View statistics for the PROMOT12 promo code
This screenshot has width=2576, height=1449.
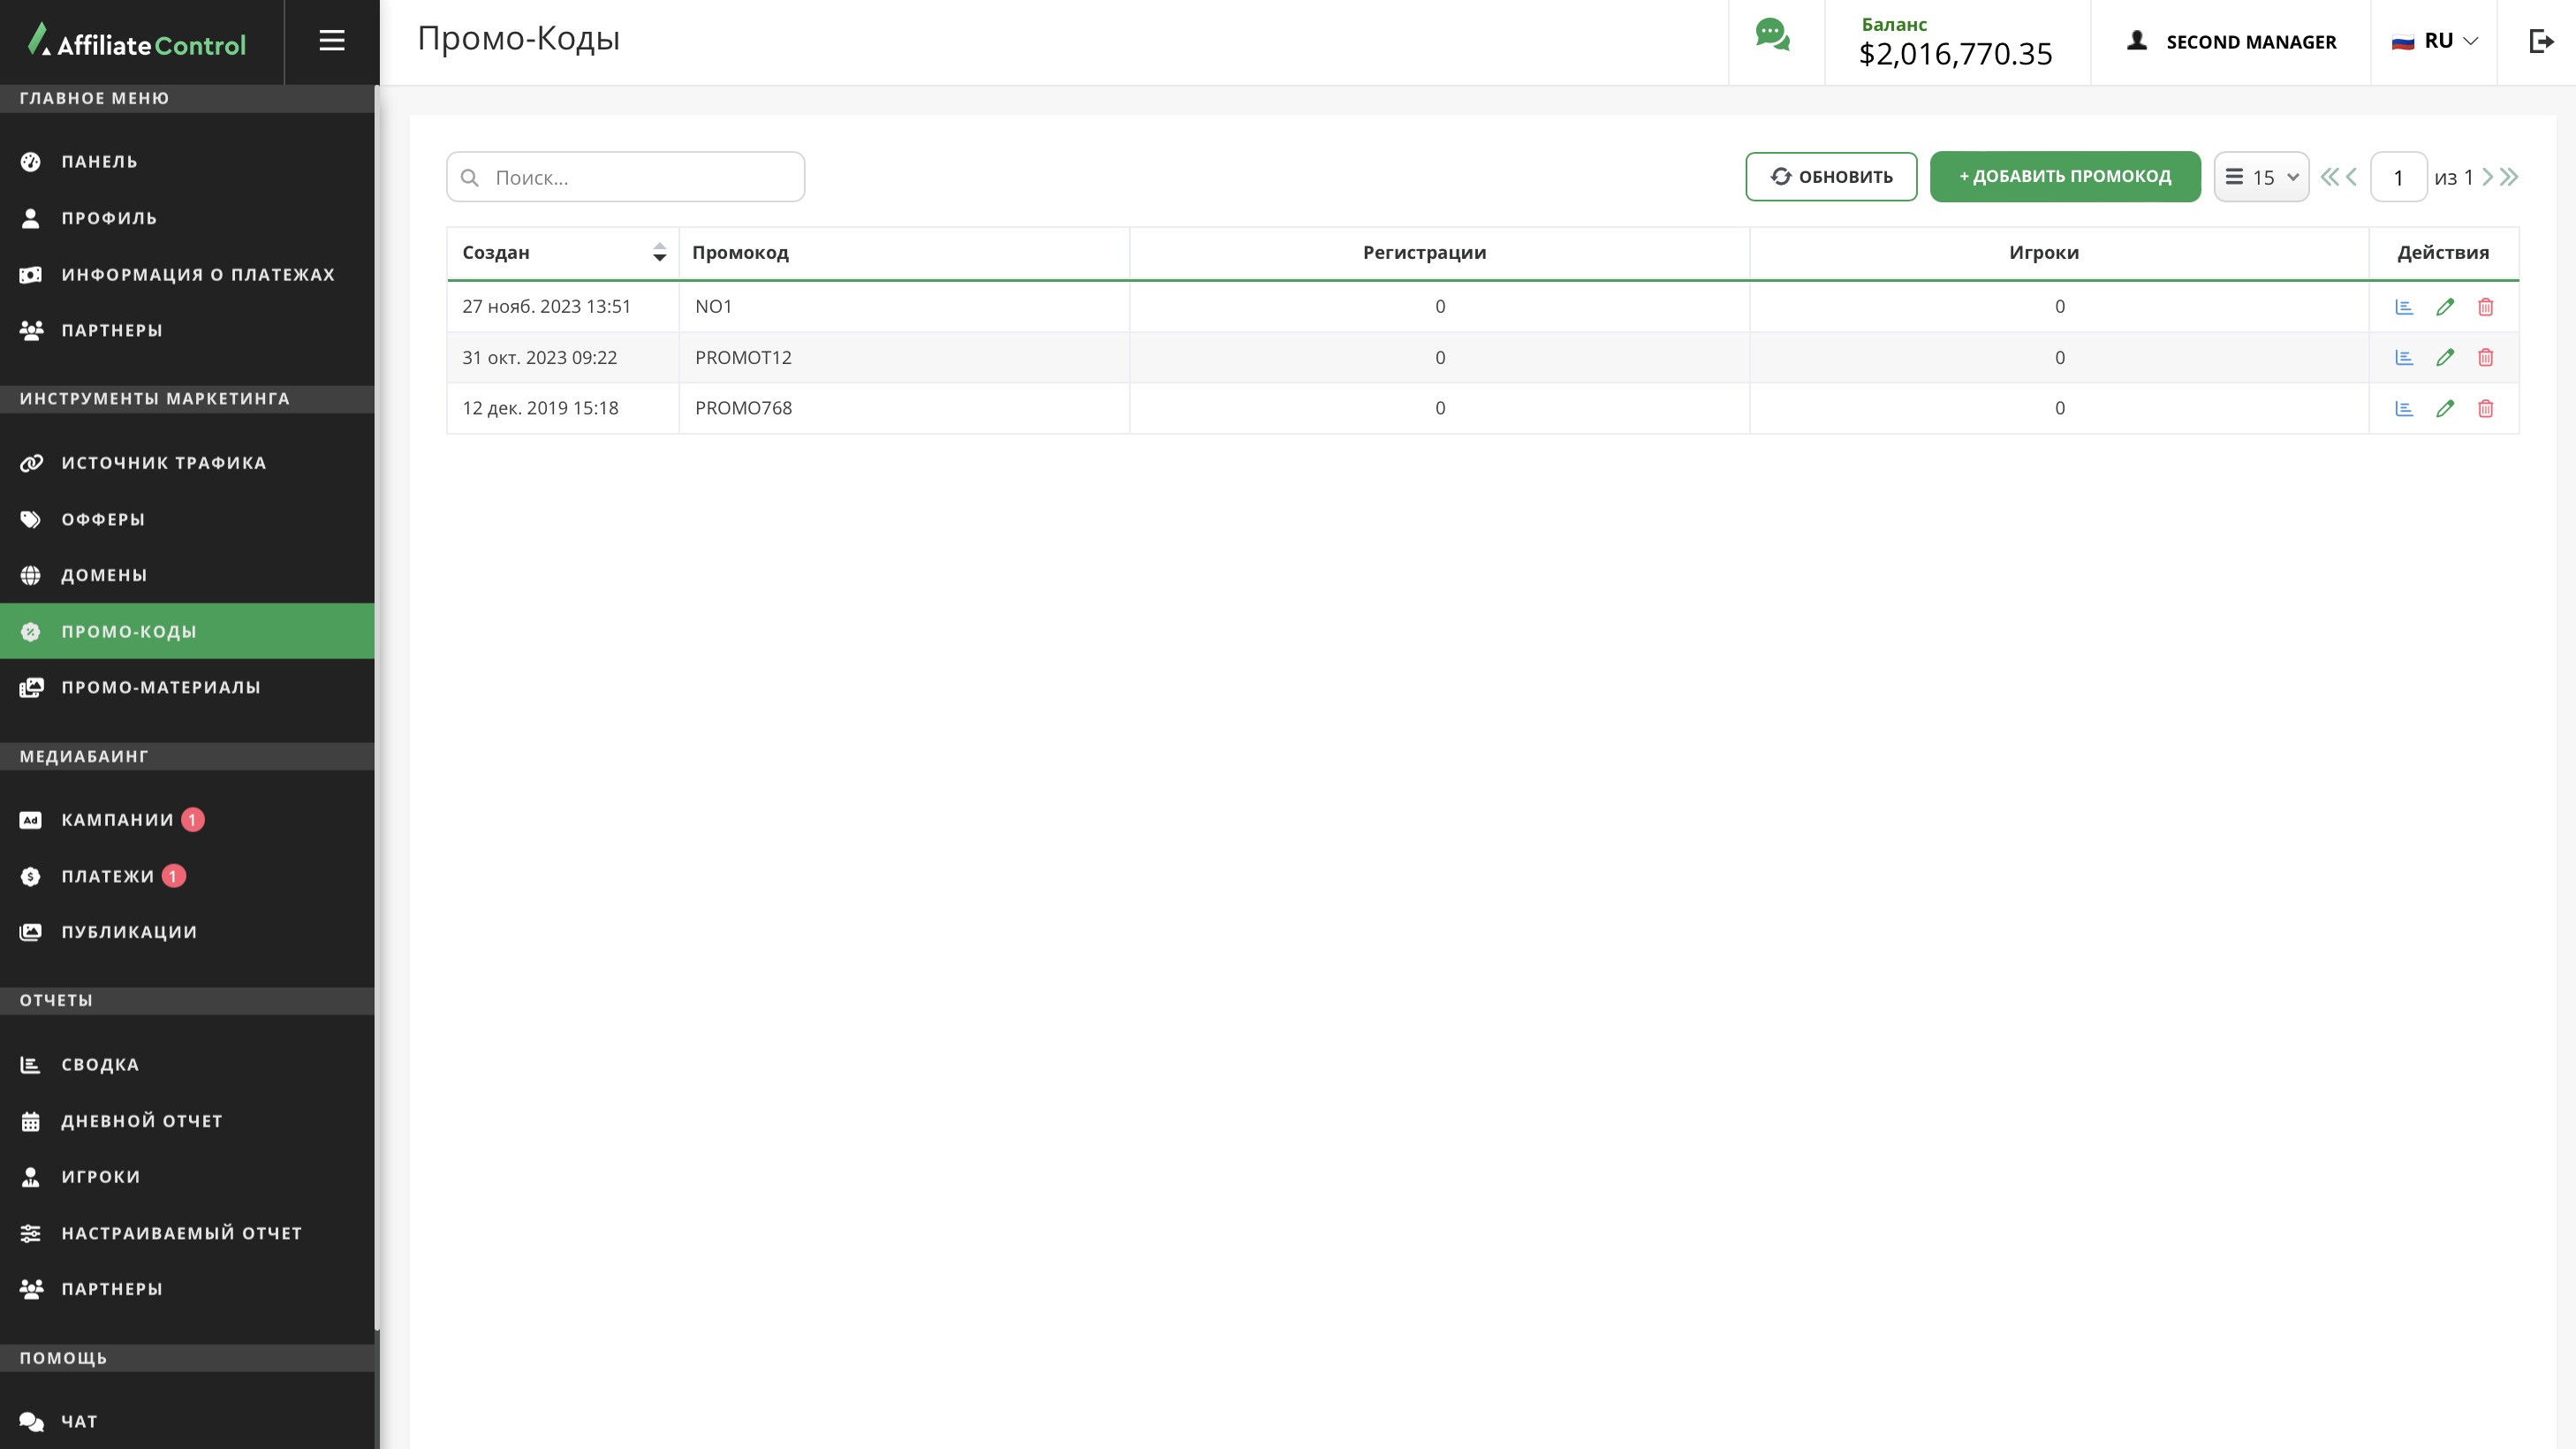pos(2404,358)
